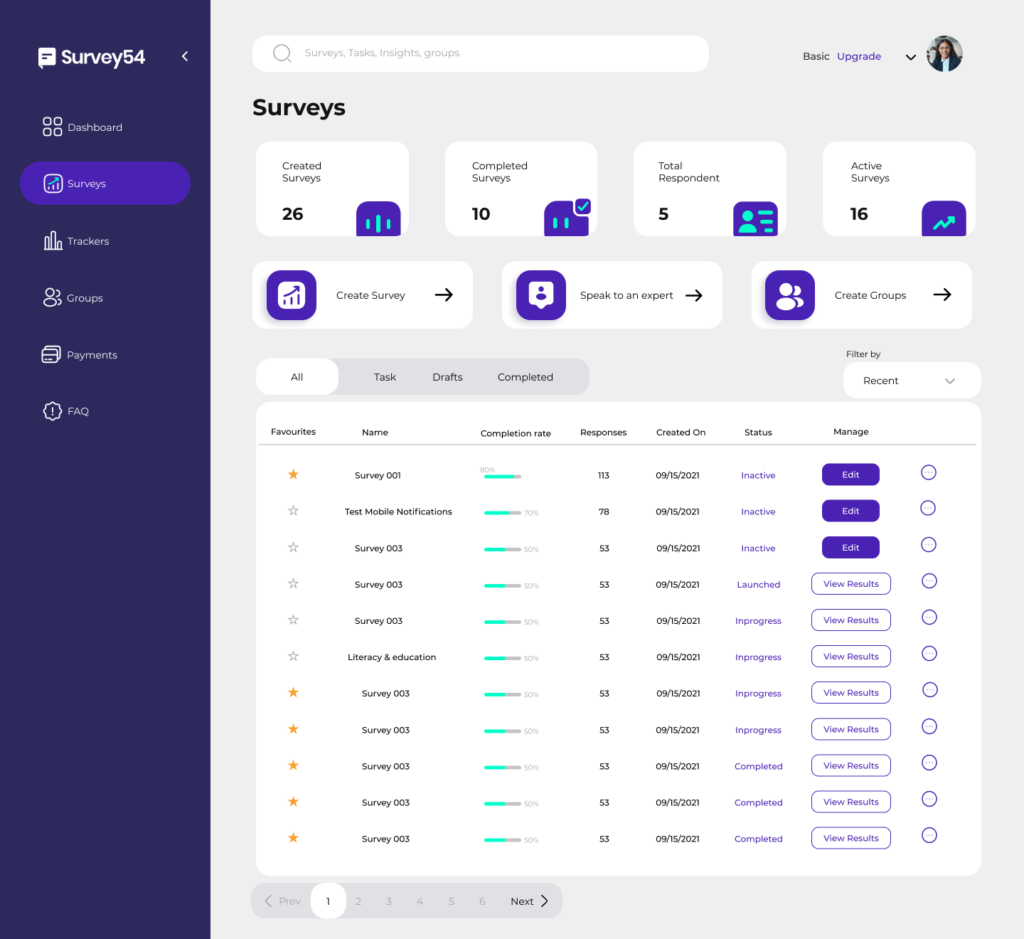The height and width of the screenshot is (939, 1024).
Task: Open options menu for Survey 001 row
Action: click(928, 472)
